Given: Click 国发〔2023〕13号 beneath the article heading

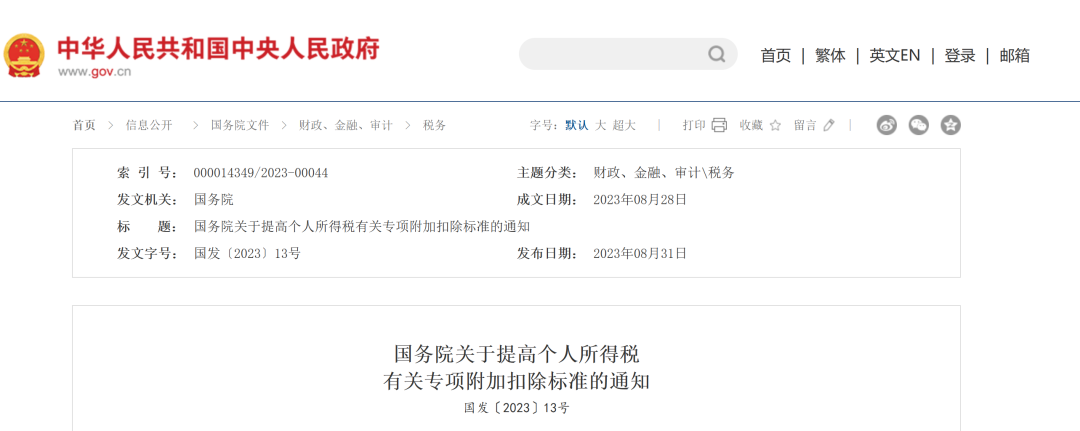Looking at the screenshot, I should click(x=517, y=408).
